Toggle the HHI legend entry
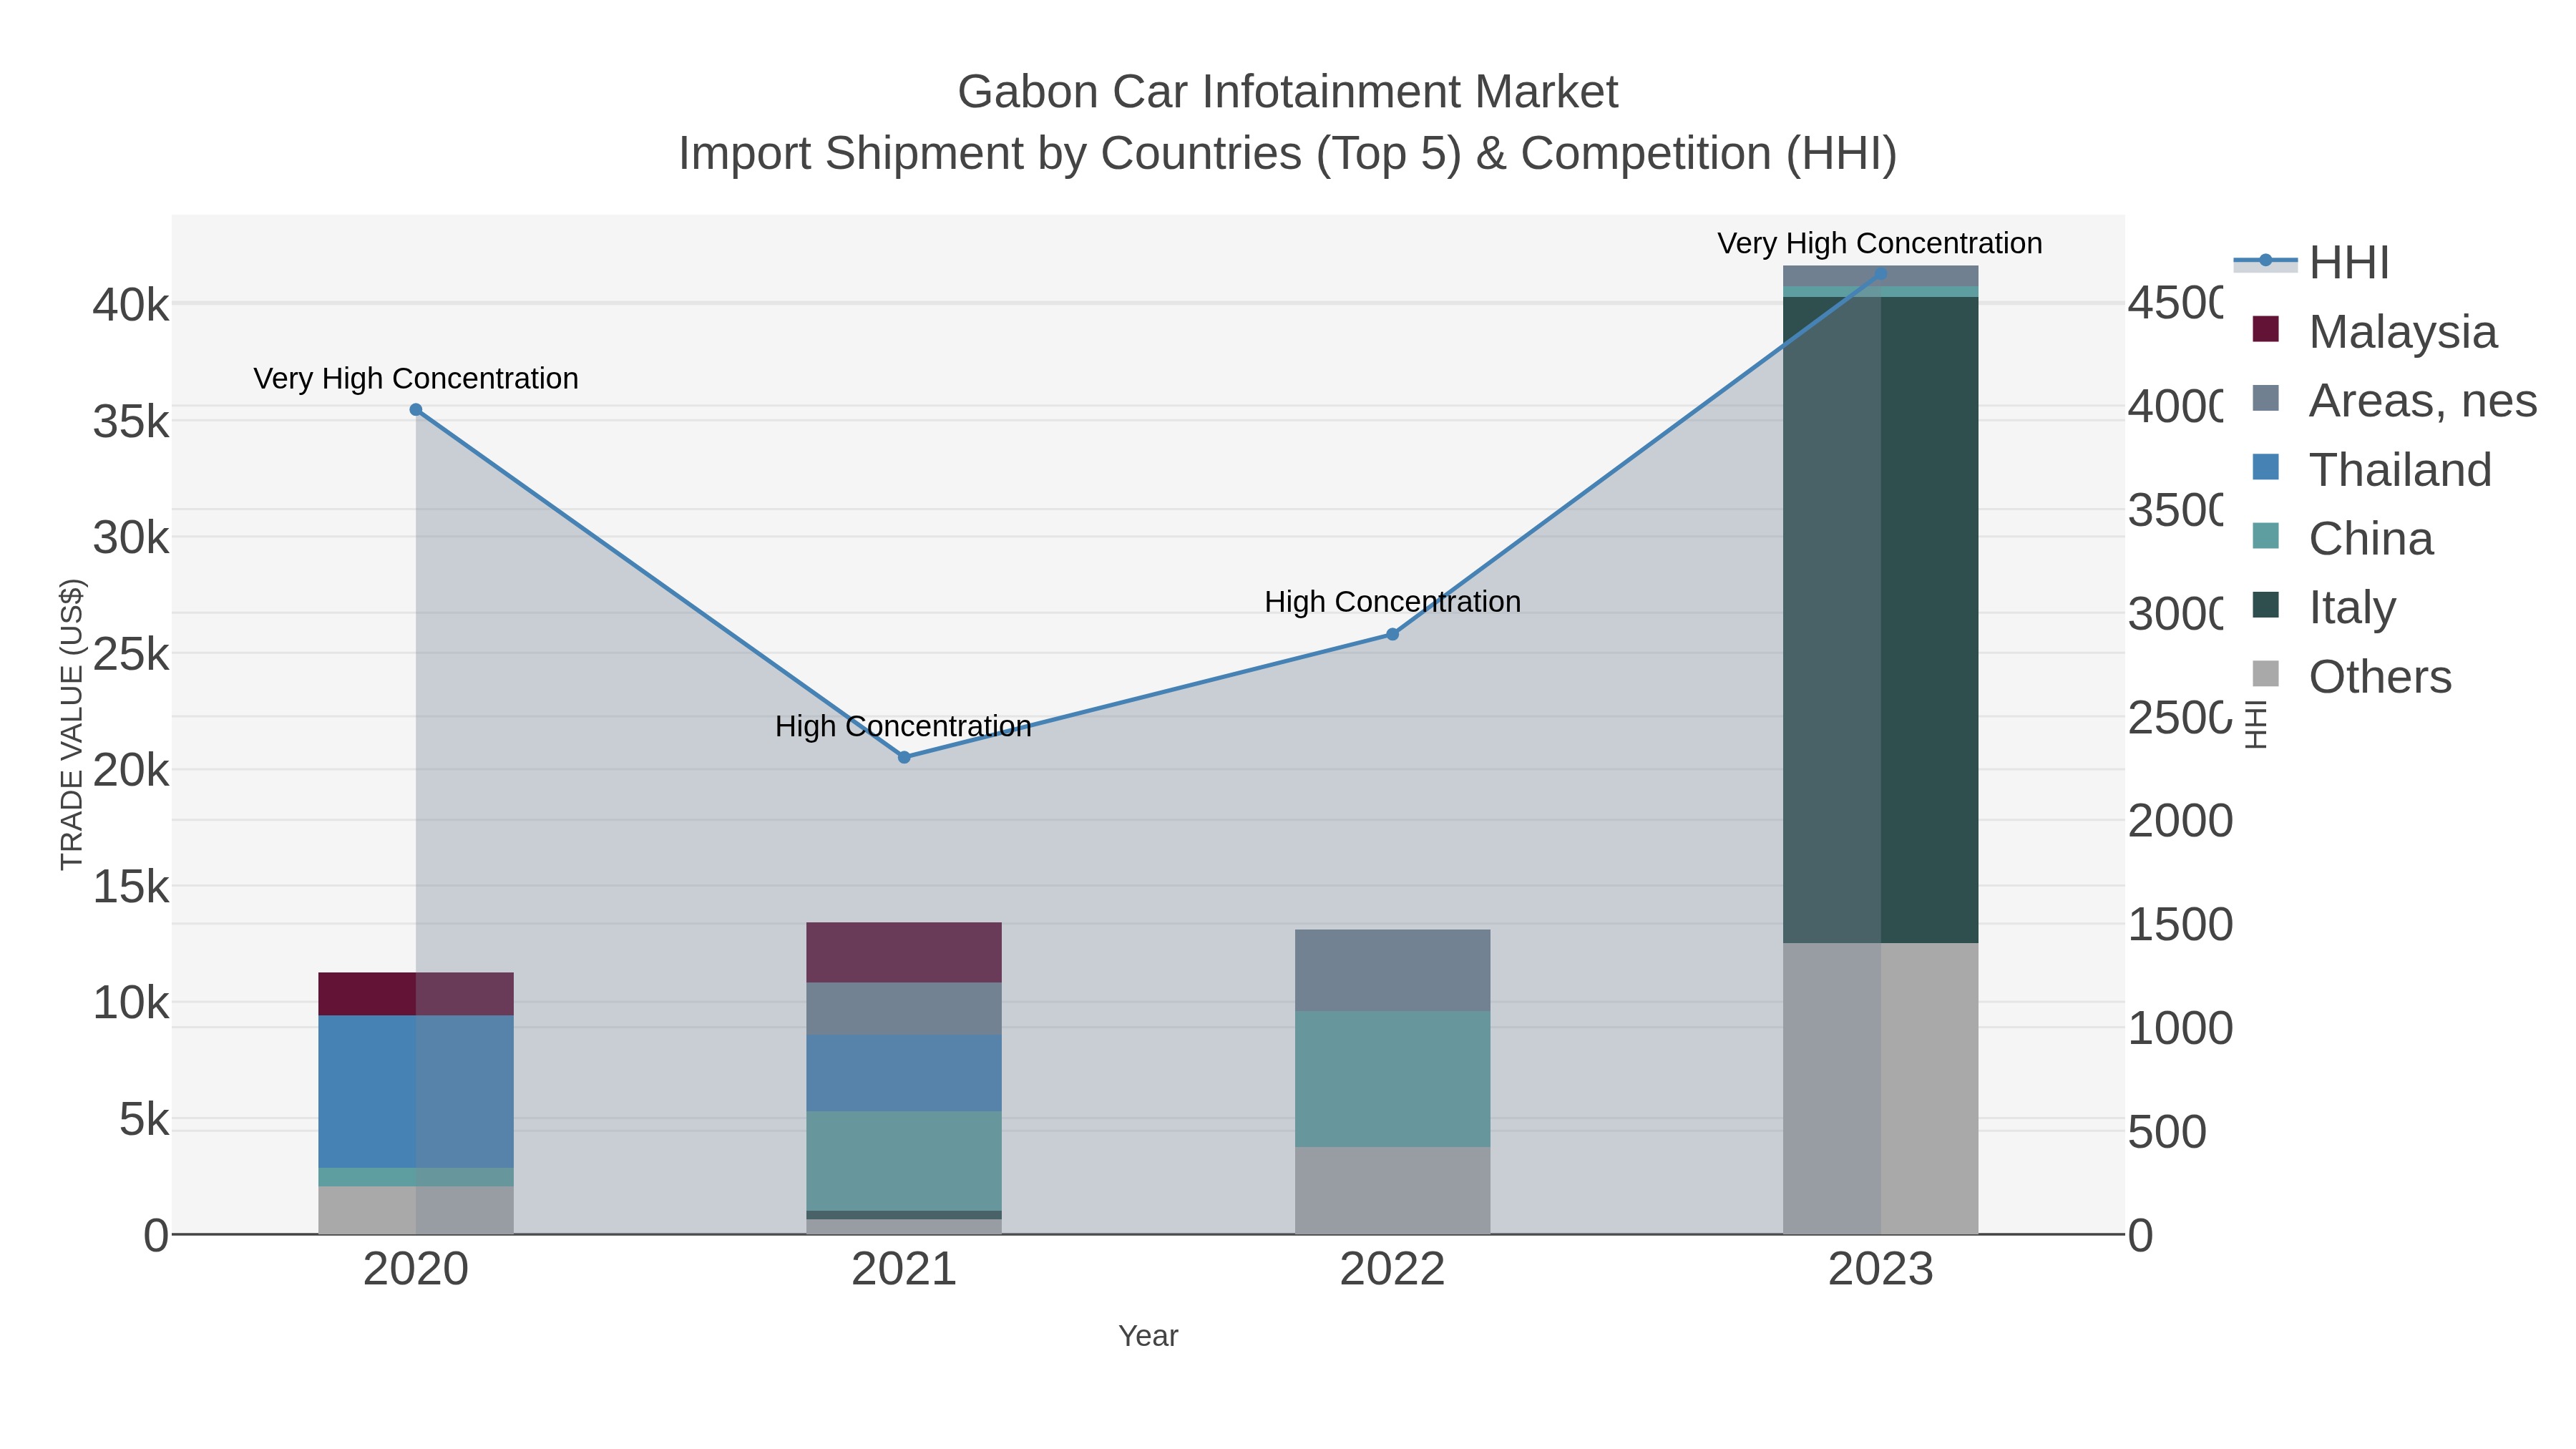Screen dimensions: 2576x1449 pyautogui.click(x=2311, y=262)
